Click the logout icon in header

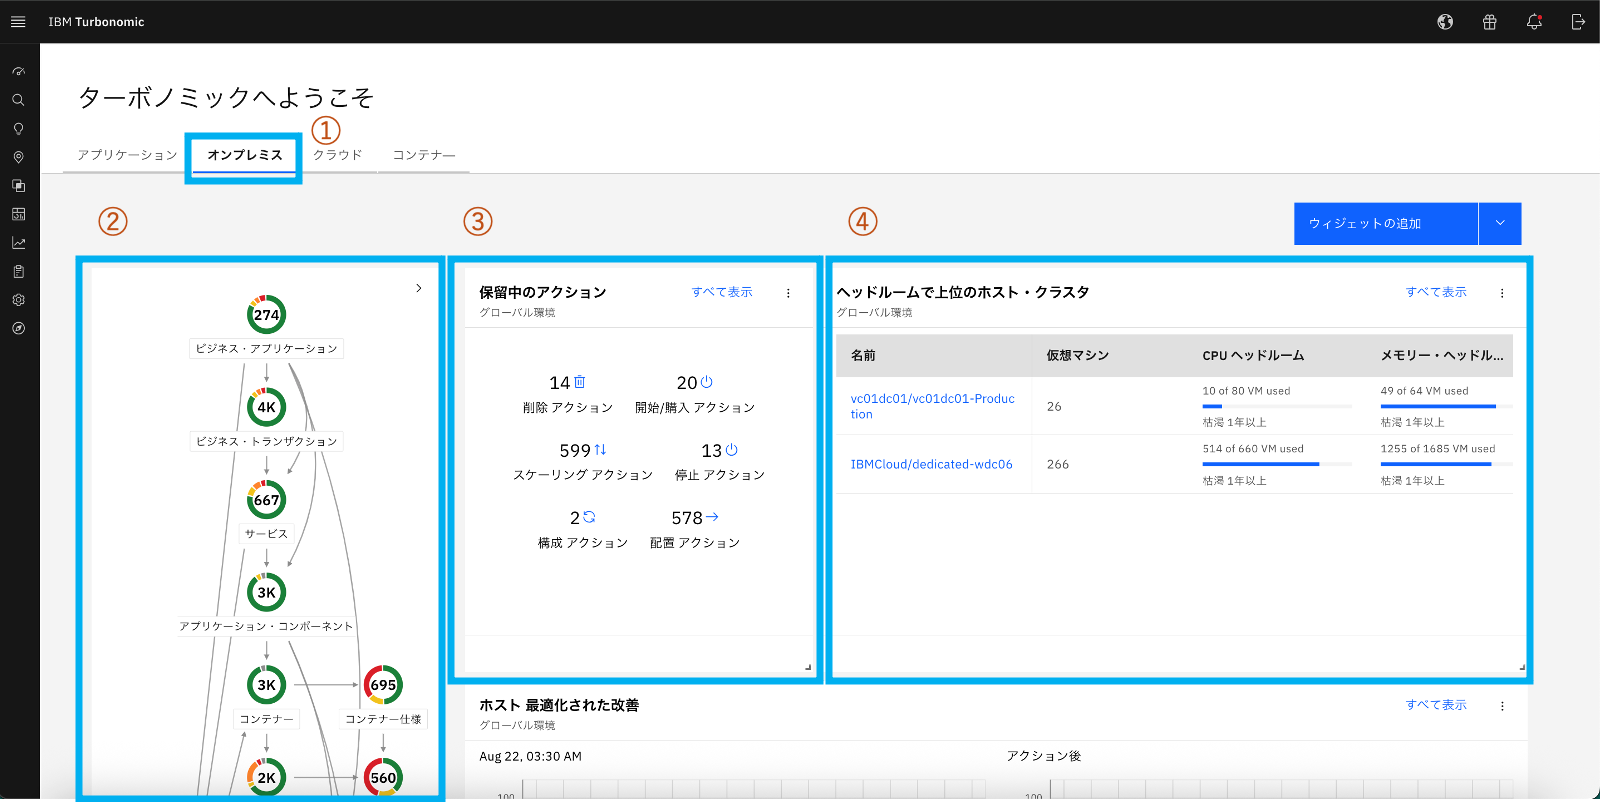[1578, 22]
